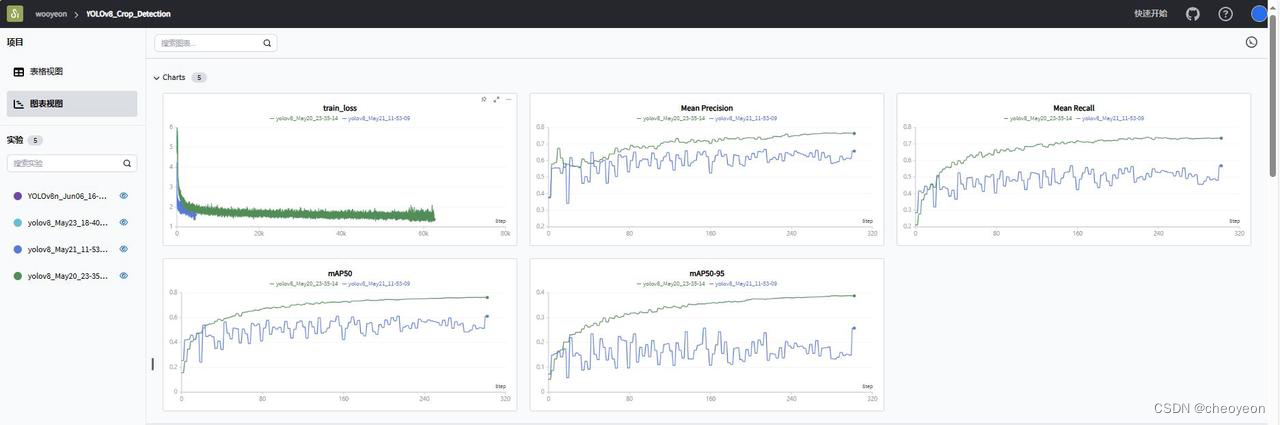
Task: Open the train_loss chart more options
Action: 508,99
